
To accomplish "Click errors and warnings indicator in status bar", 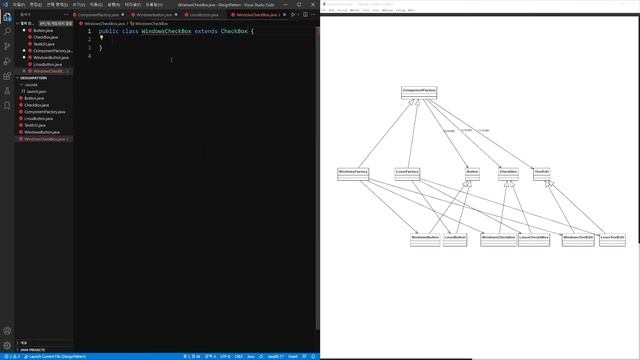I will pos(11,357).
